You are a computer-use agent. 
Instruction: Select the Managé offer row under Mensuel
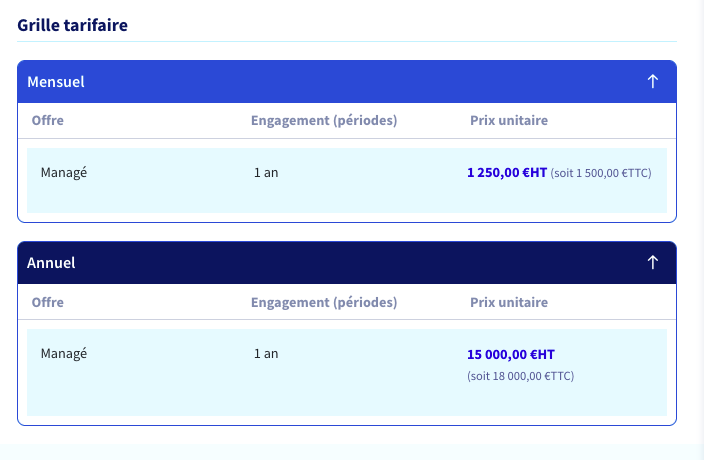coord(347,180)
